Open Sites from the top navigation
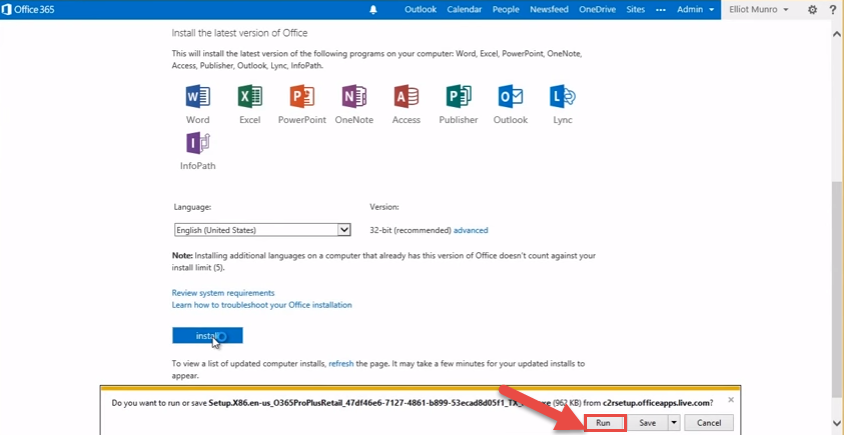The image size is (844, 435). (636, 9)
